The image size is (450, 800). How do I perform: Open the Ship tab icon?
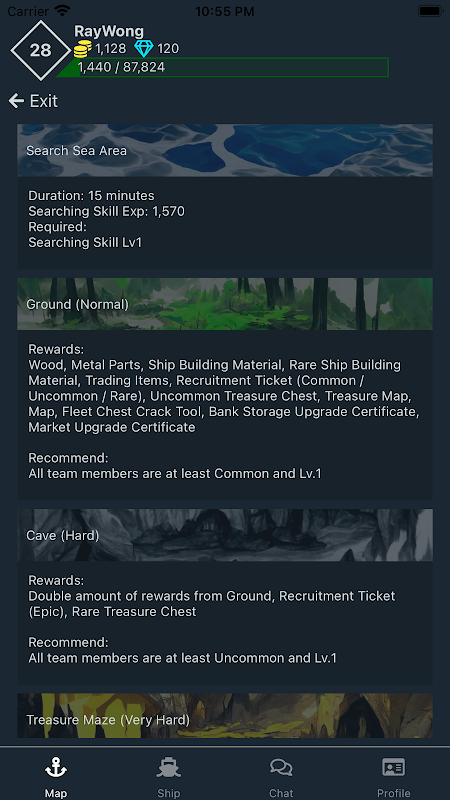click(168, 767)
